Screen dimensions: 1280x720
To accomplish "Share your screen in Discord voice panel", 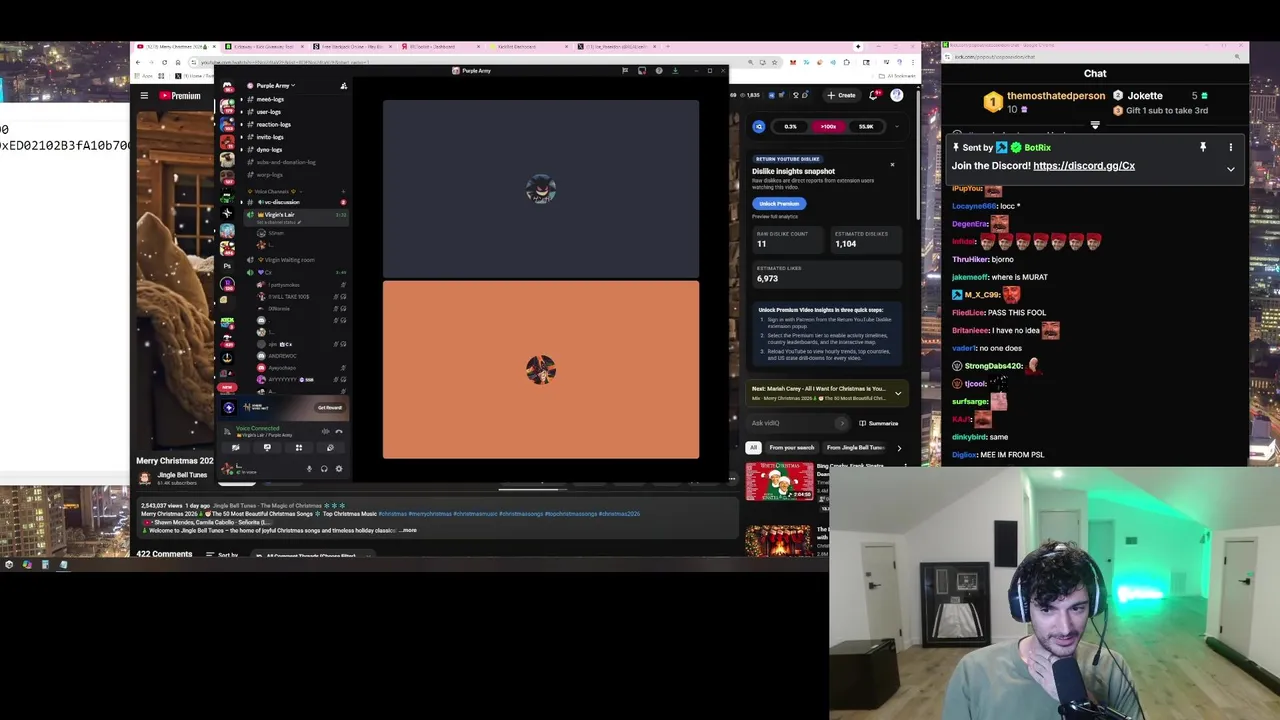I will [x=267, y=448].
